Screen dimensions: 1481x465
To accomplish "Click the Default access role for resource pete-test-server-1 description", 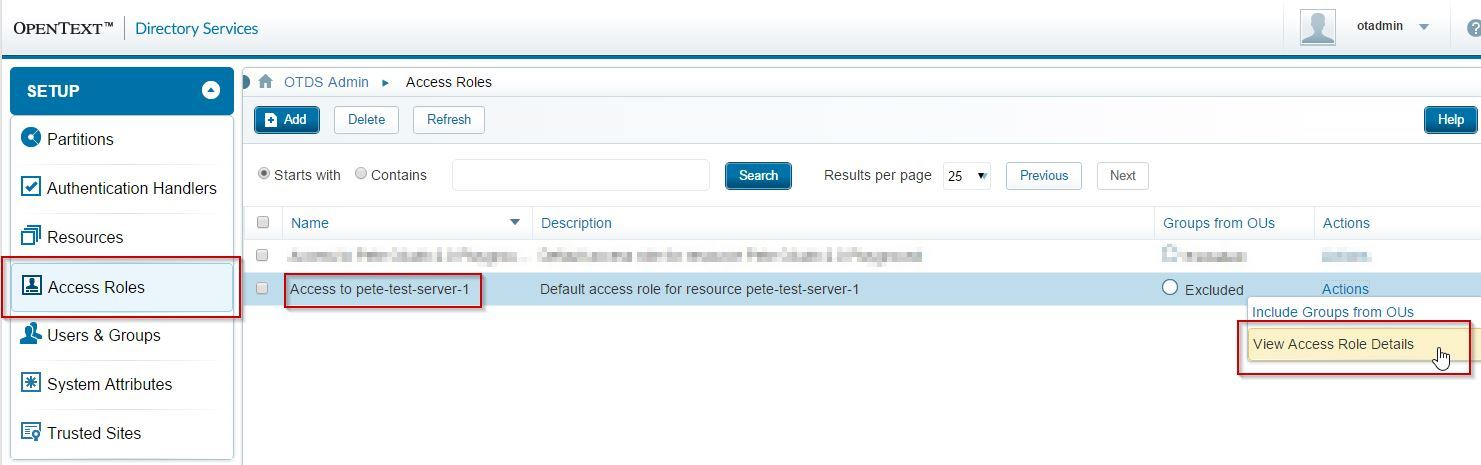I will point(699,289).
